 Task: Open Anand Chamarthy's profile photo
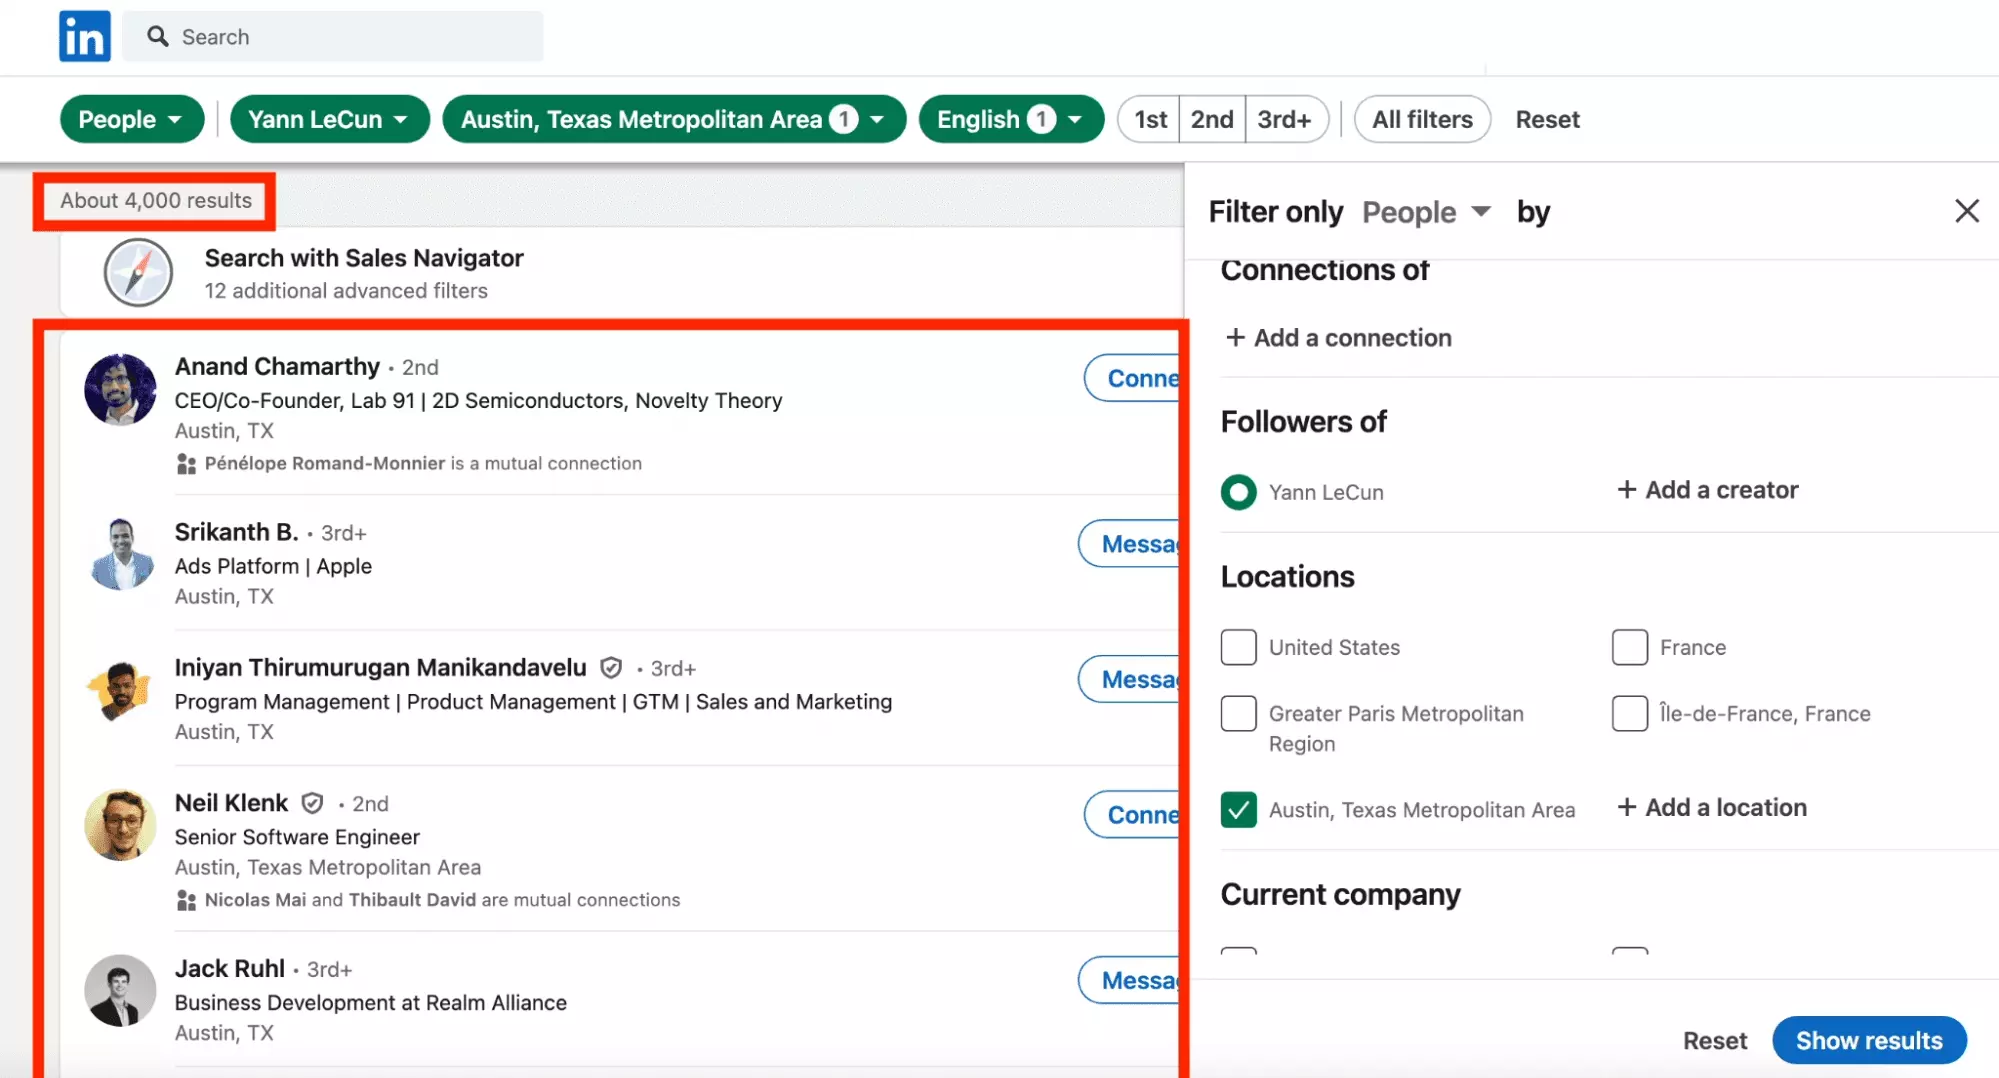click(120, 390)
